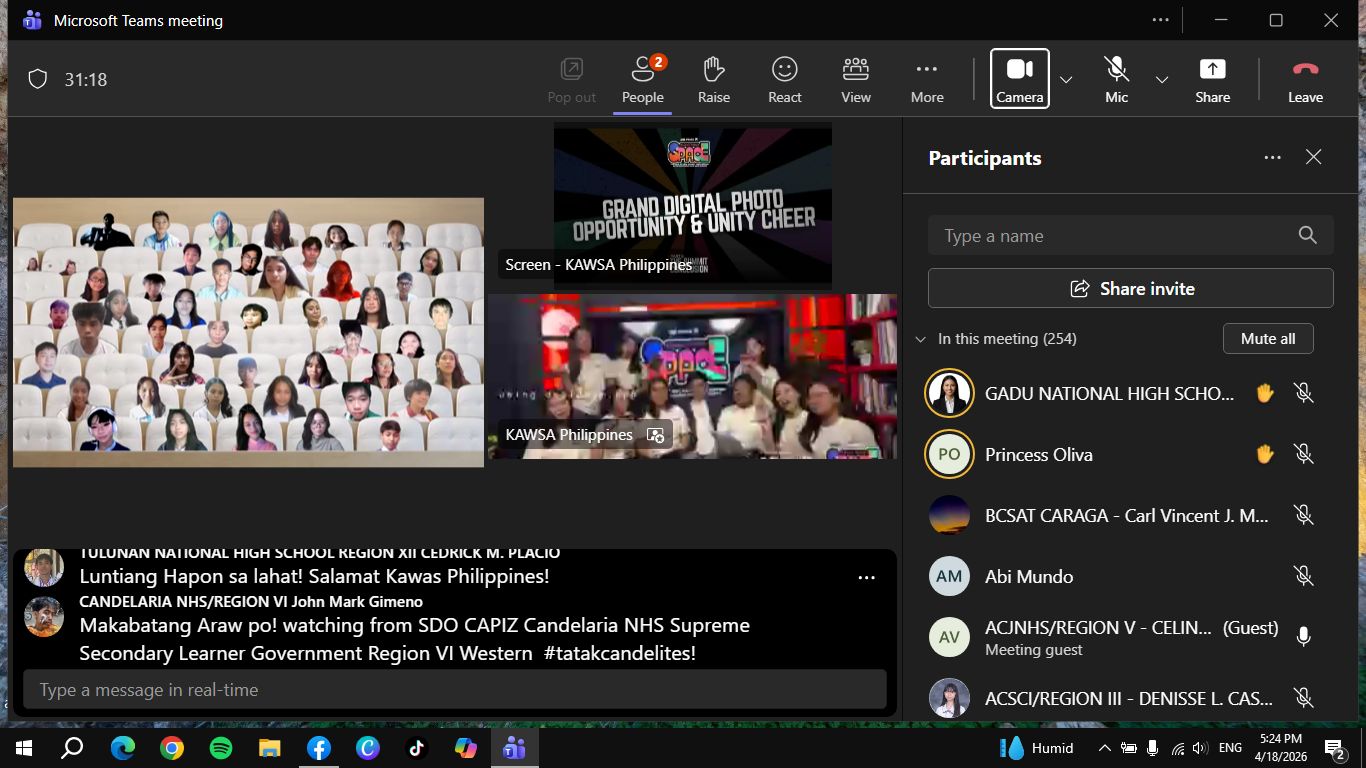
Task: Open Microsoft Edge from the taskbar
Action: pos(122,748)
